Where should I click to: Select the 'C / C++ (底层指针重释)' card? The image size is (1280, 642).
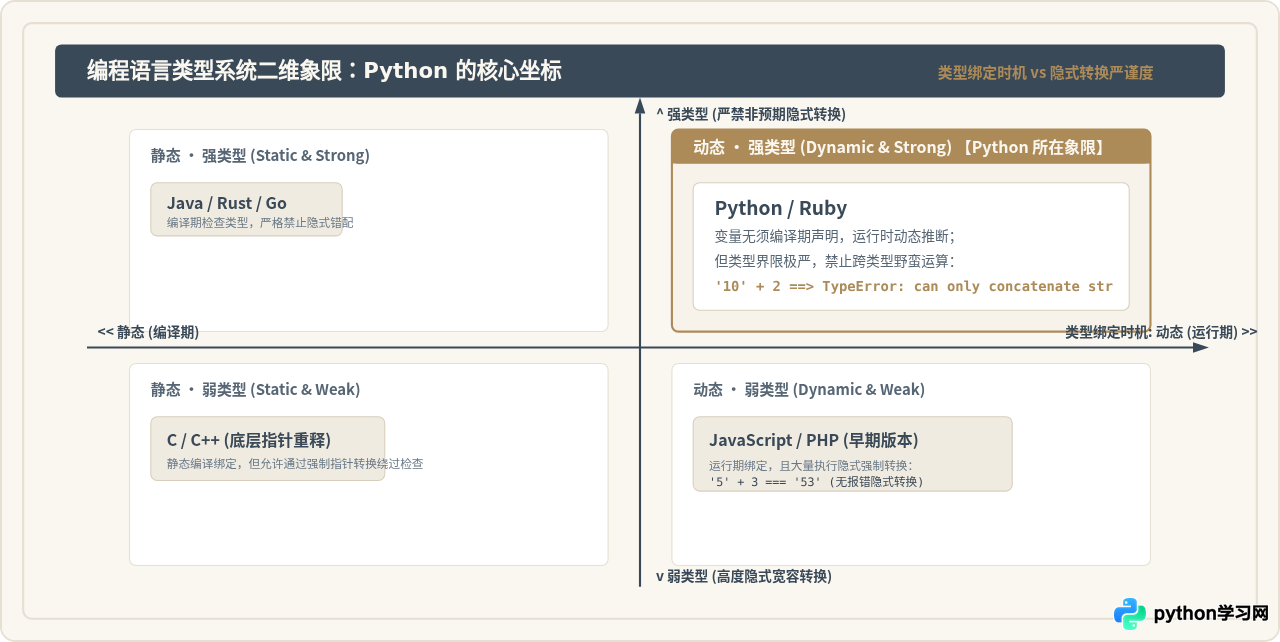267,448
